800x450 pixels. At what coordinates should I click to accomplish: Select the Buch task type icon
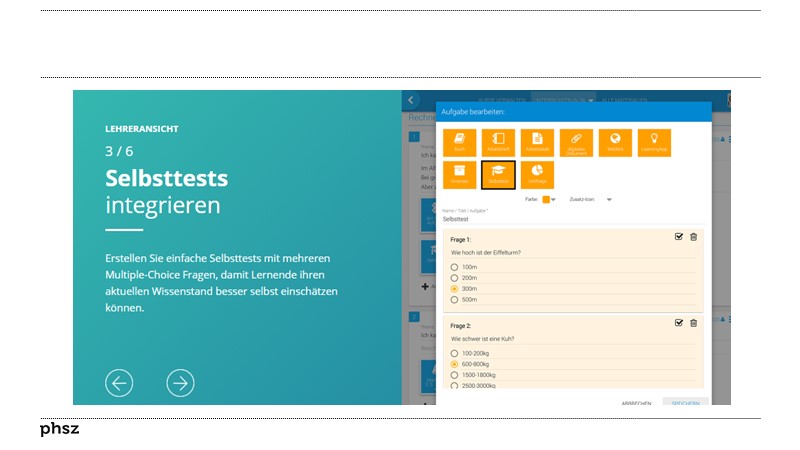(459, 142)
